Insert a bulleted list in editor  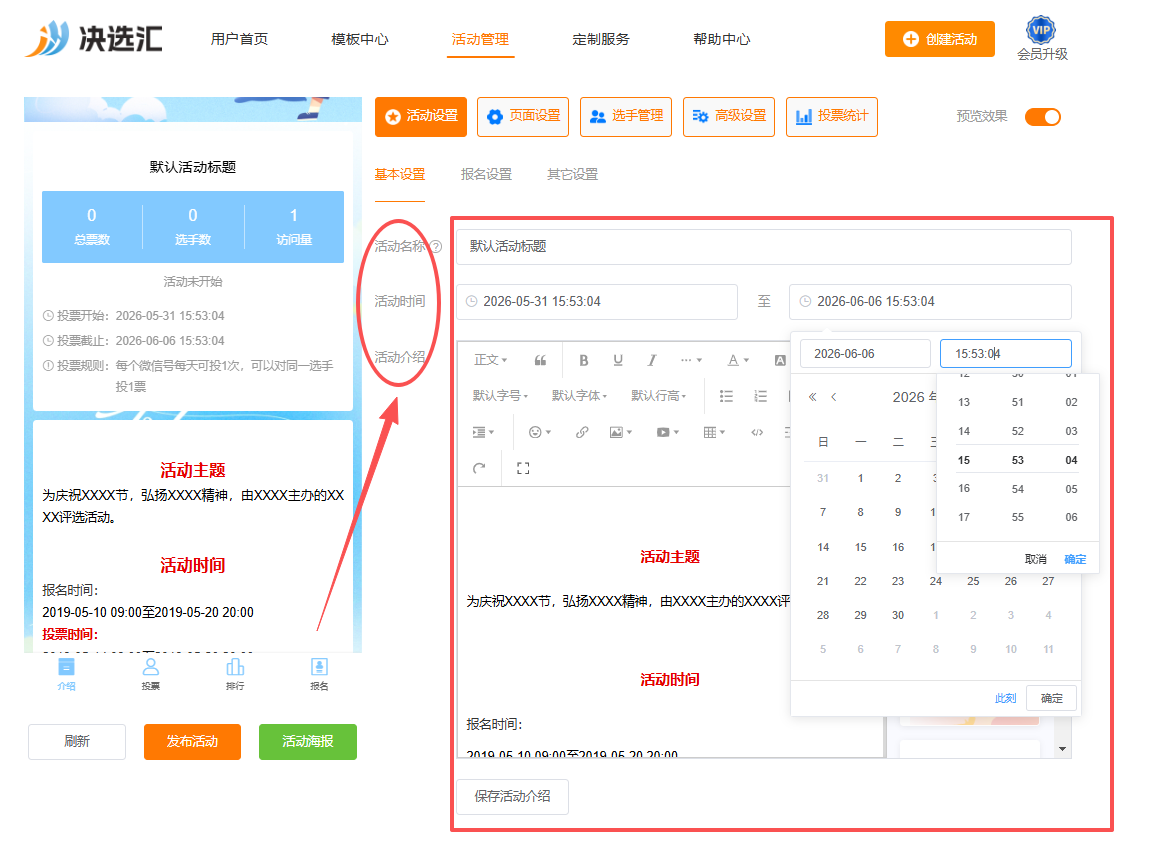click(726, 396)
